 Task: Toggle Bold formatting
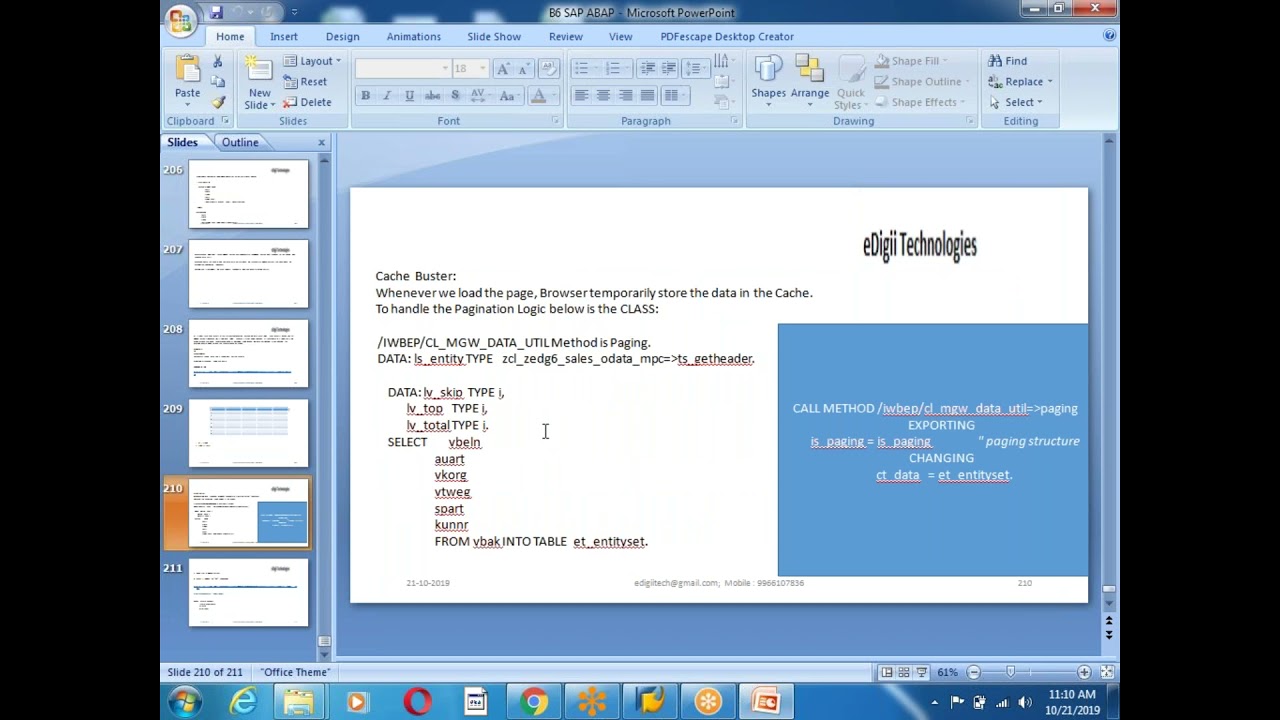pos(365,96)
